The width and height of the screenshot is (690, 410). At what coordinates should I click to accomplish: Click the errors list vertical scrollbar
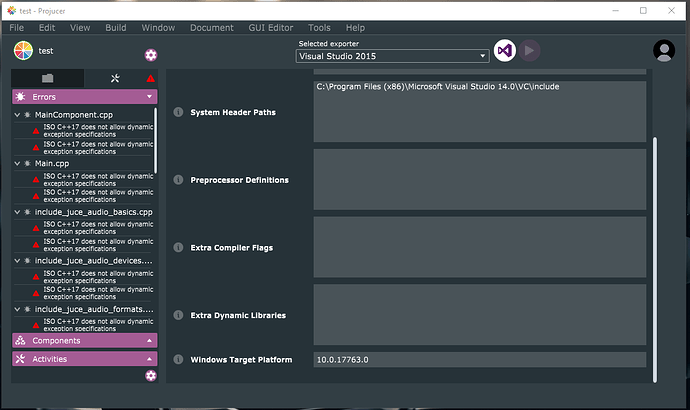[x=155, y=141]
